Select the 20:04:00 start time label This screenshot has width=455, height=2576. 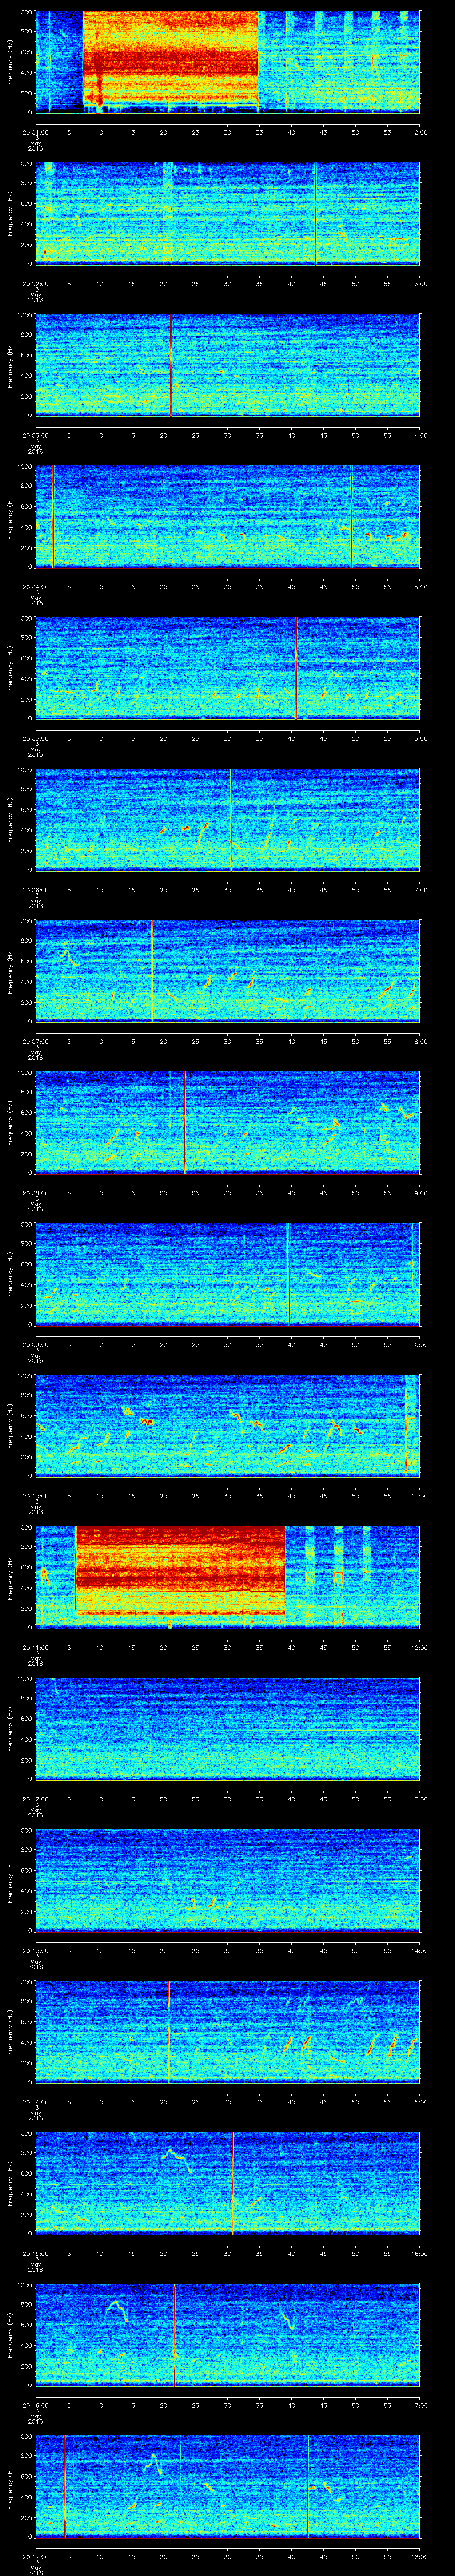[35, 586]
